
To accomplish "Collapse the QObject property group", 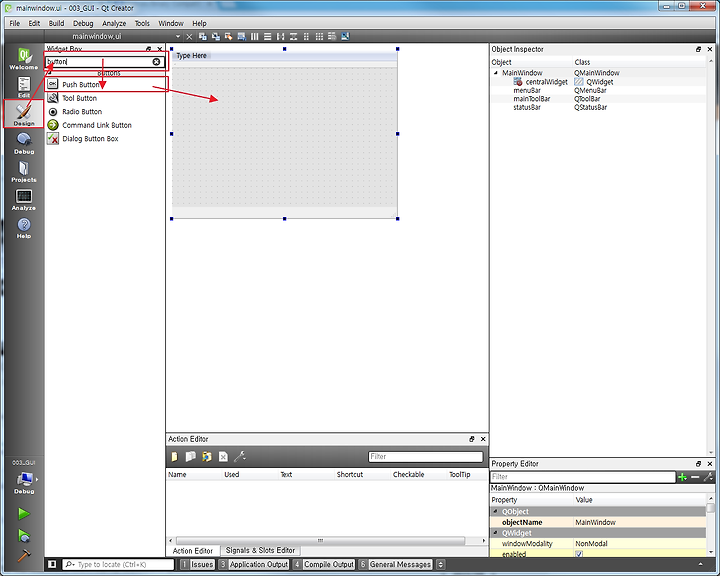I will point(496,511).
